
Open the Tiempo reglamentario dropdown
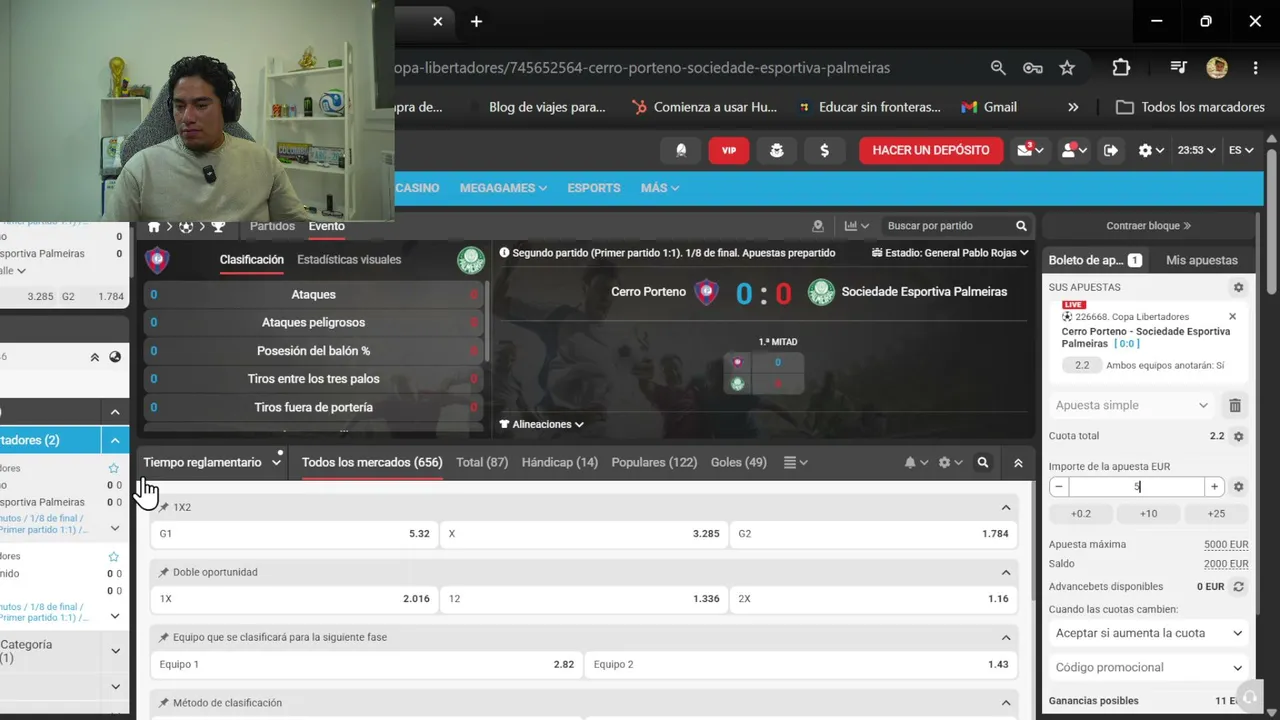[x=212, y=463]
